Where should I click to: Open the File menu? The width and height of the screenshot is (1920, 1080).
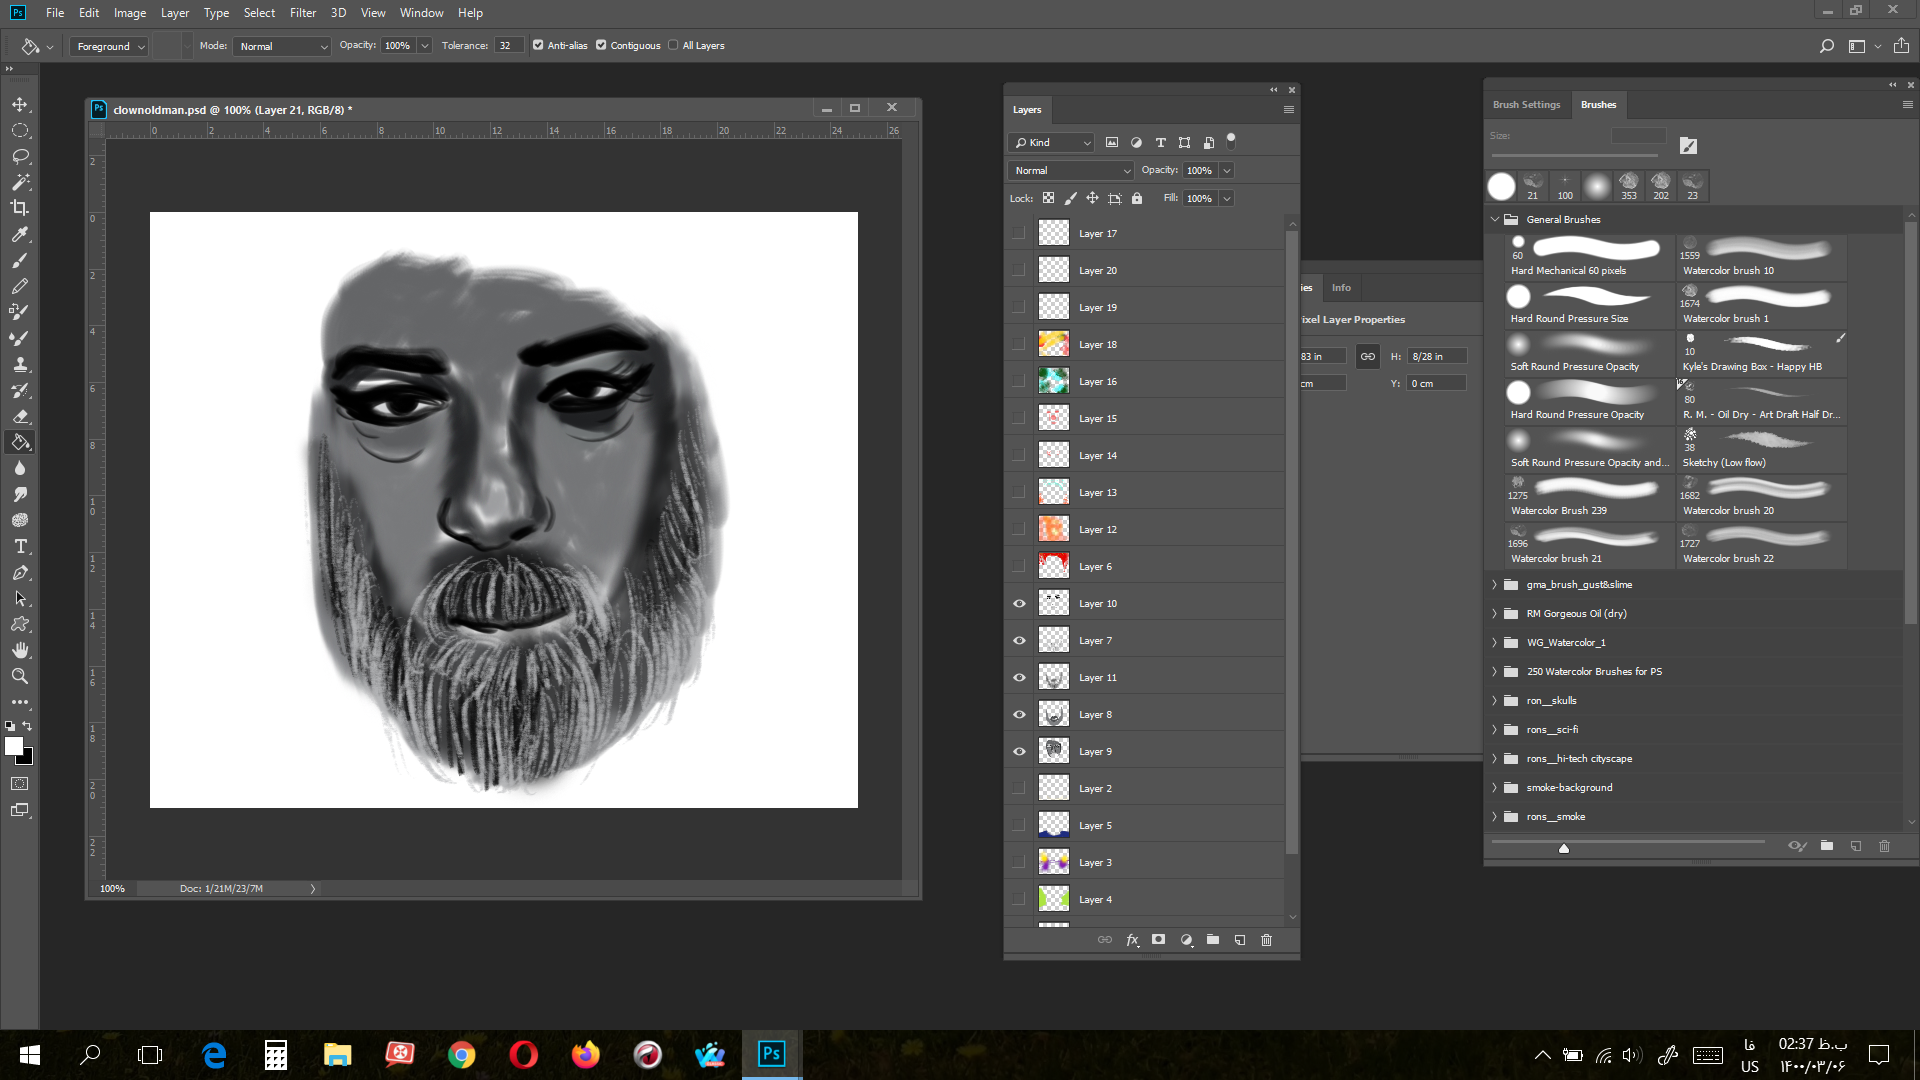pyautogui.click(x=55, y=13)
